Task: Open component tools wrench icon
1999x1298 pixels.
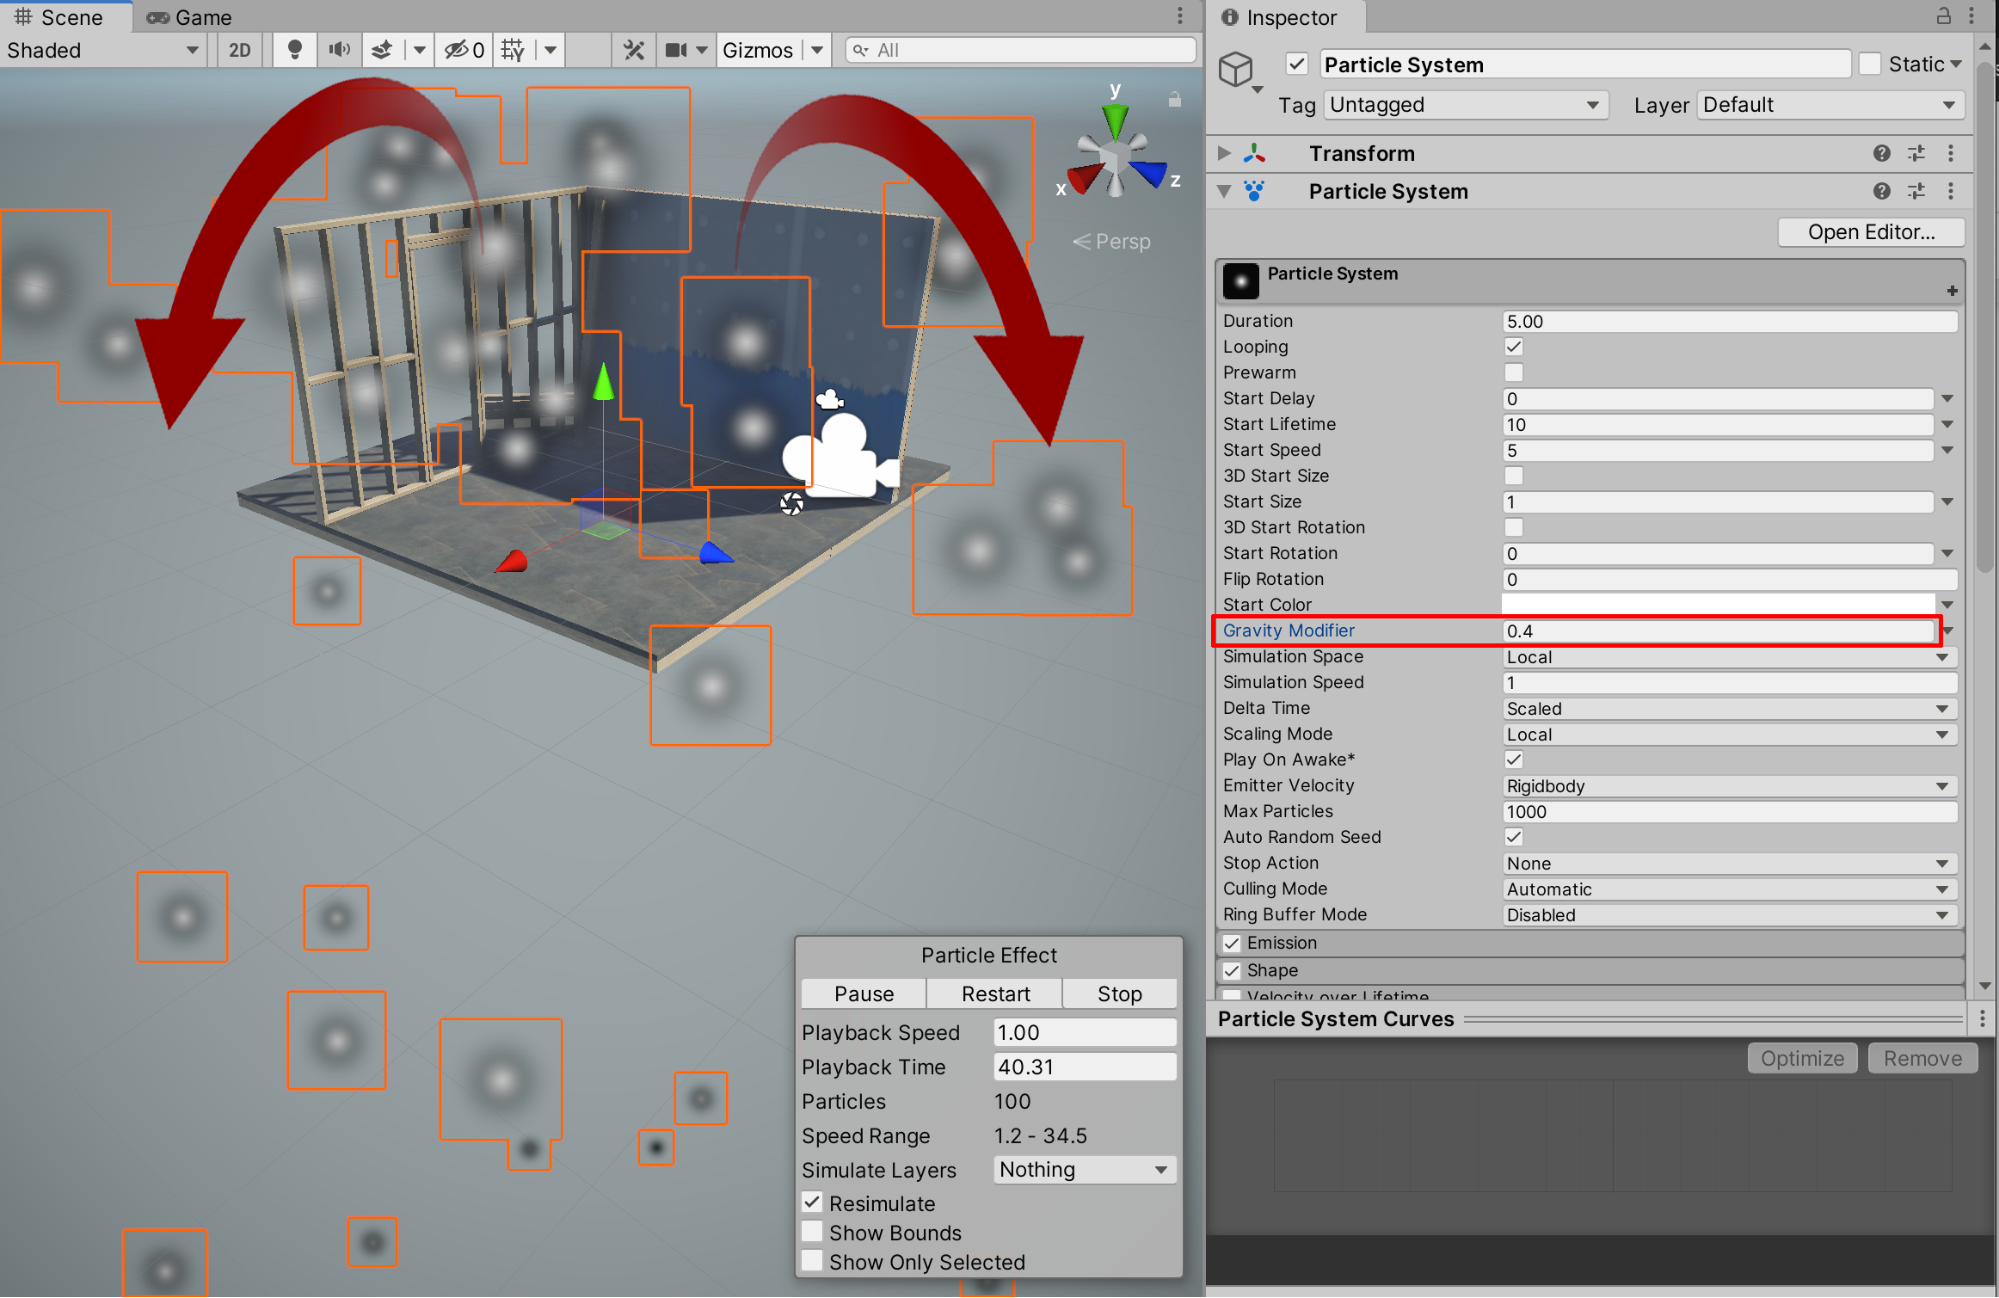Action: [x=634, y=50]
